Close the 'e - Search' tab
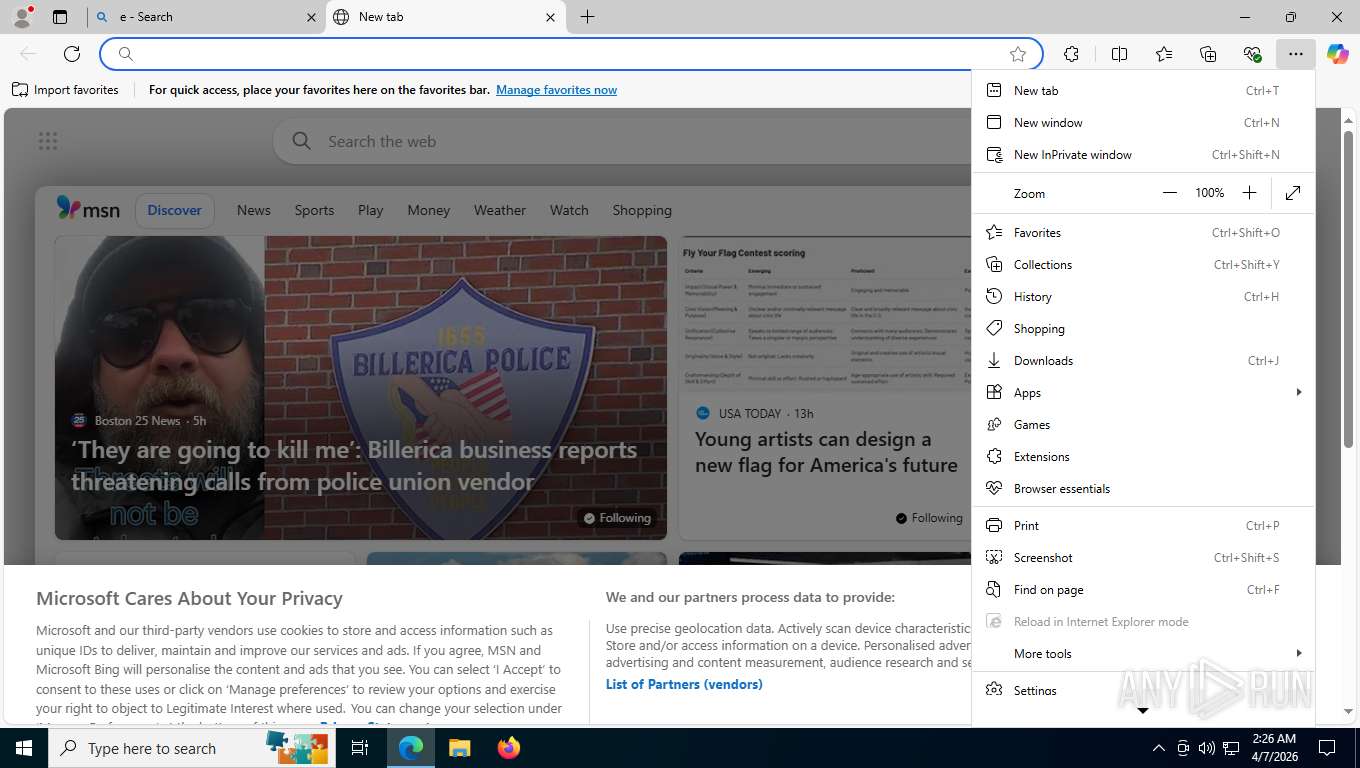Viewport: 1360px width, 768px height. [x=311, y=17]
